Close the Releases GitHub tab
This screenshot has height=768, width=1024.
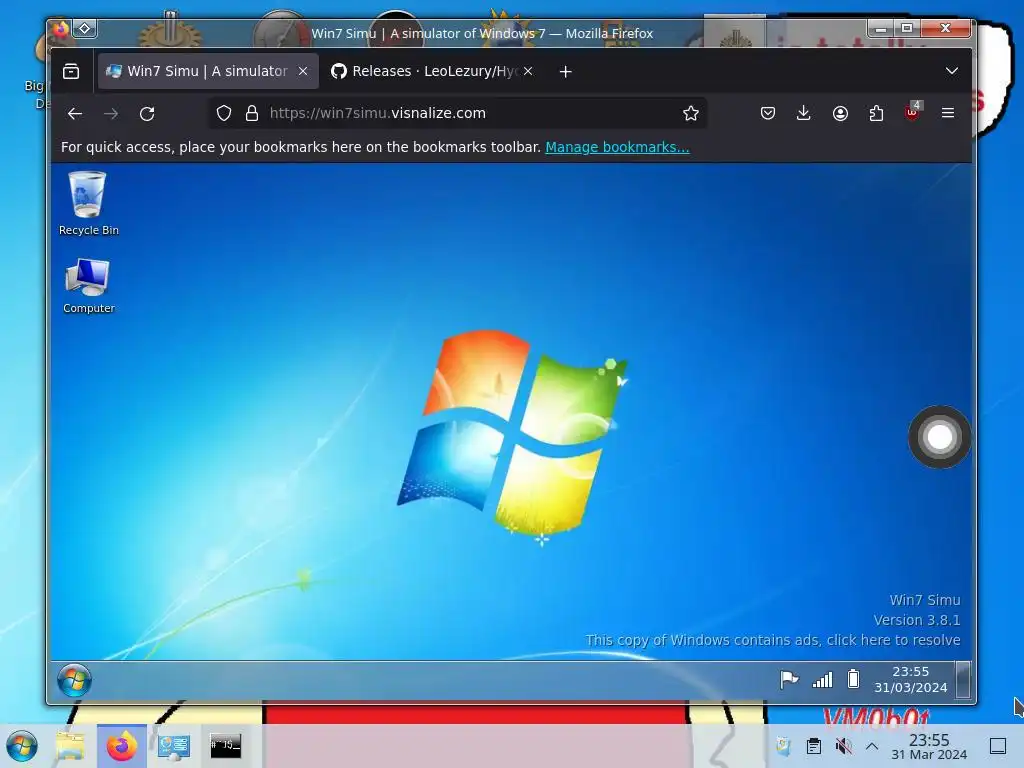click(528, 71)
